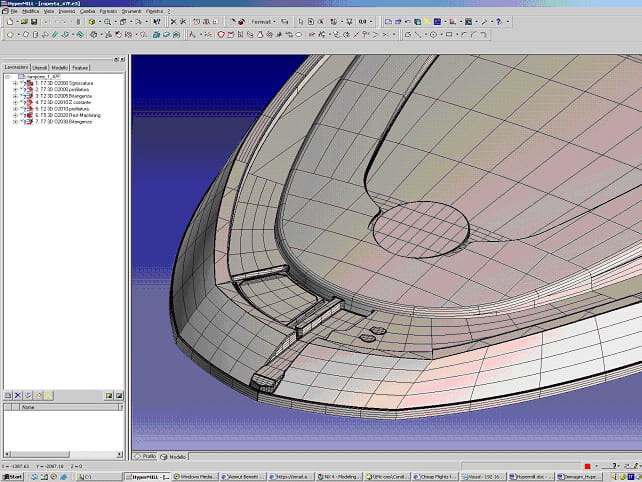Open the Vista menu

pyautogui.click(x=49, y=11)
